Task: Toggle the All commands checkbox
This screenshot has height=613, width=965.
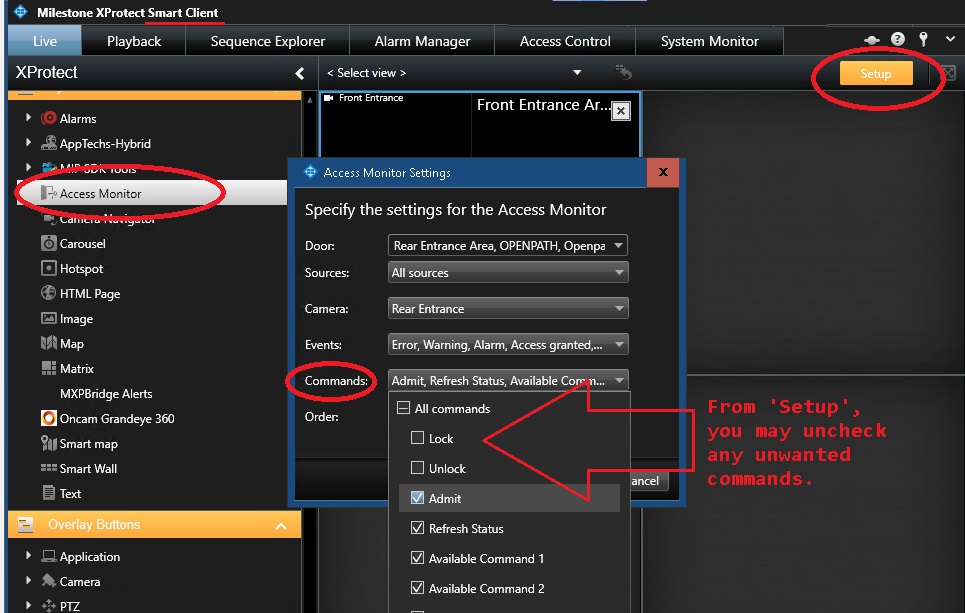Action: 404,408
